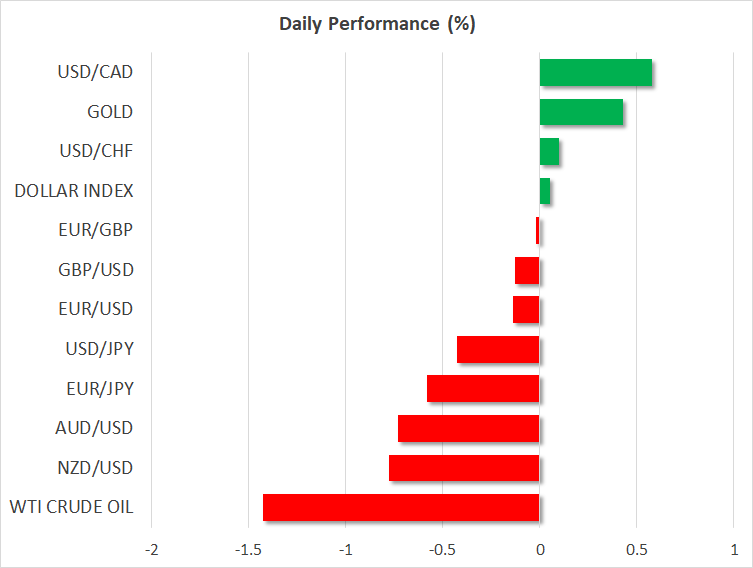This screenshot has height=568, width=753.
Task: Select the USD/CHF green bar
Action: pos(549,152)
